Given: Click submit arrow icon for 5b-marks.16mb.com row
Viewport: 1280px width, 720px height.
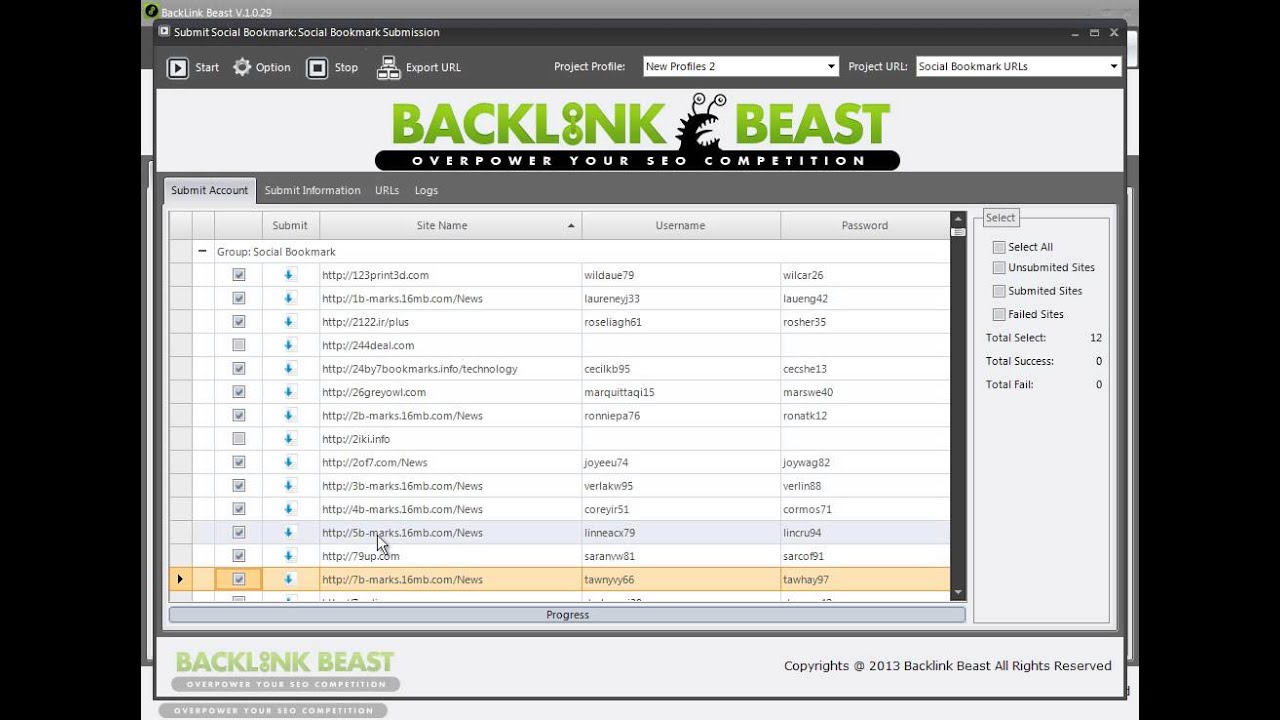Looking at the screenshot, I should pyautogui.click(x=289, y=533).
